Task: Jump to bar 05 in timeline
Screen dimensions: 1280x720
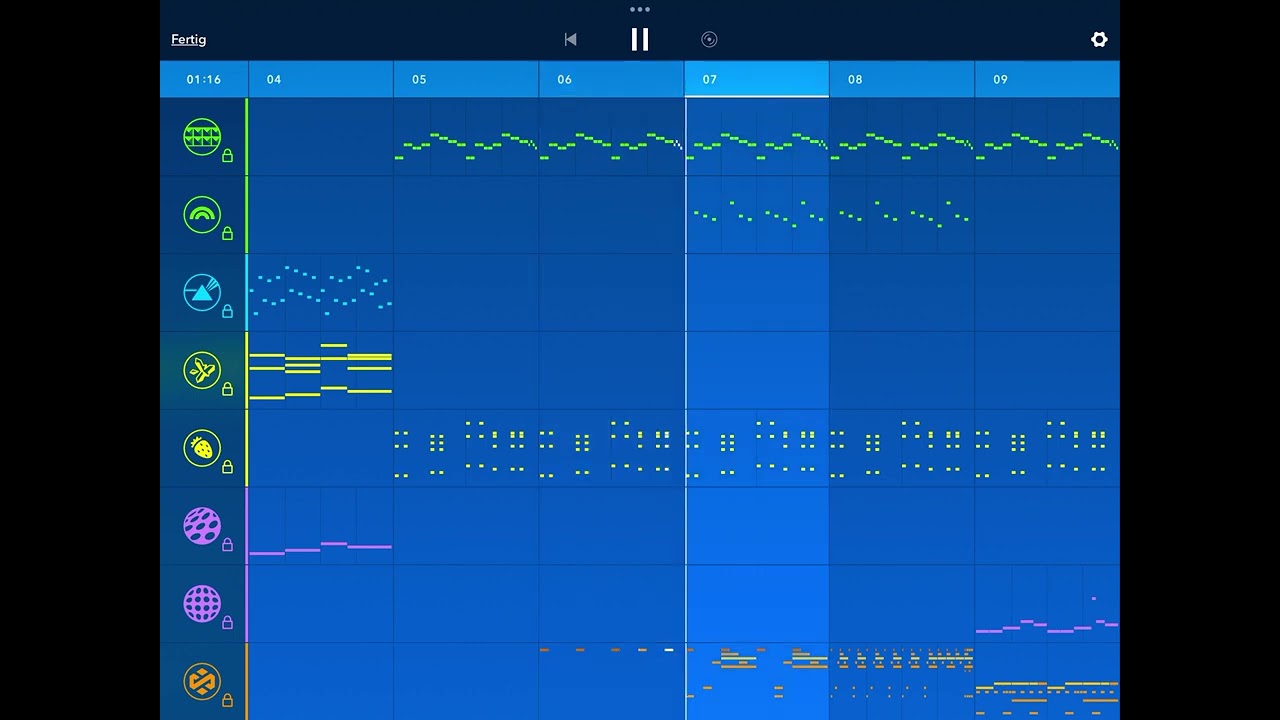Action: (x=466, y=79)
